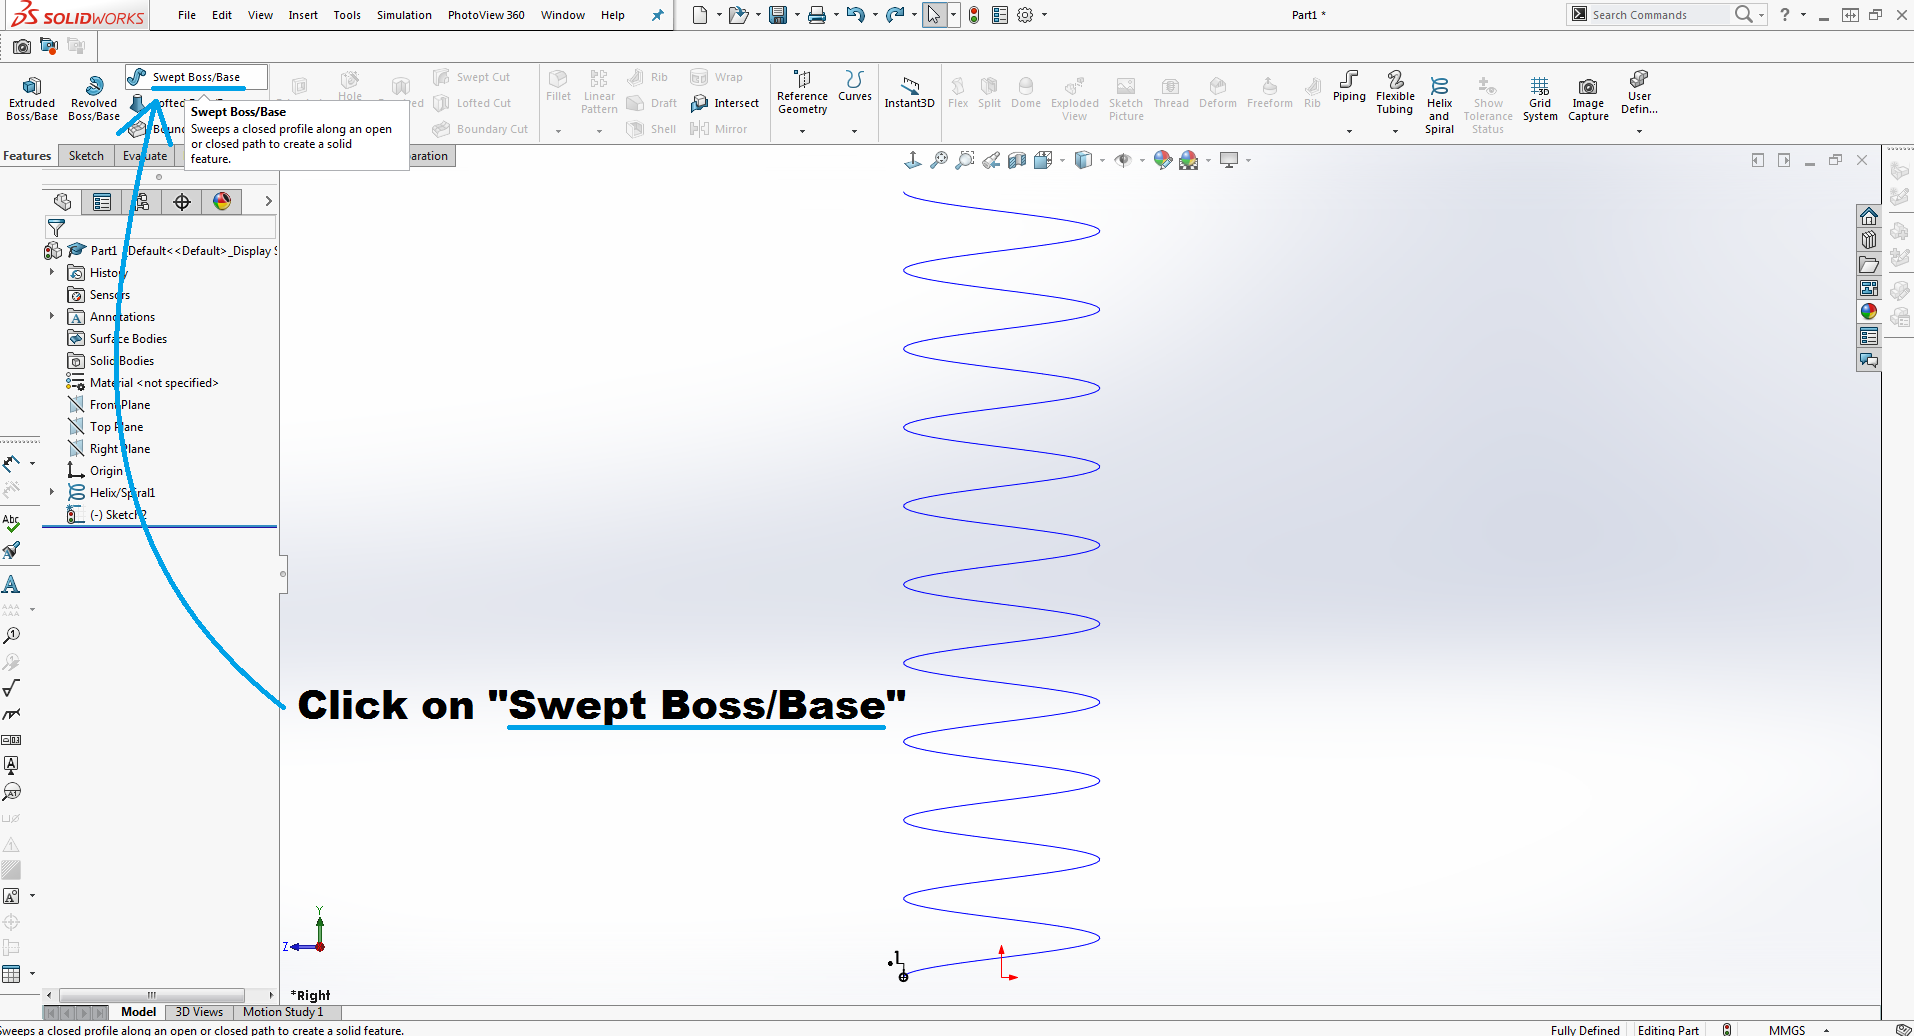The width and height of the screenshot is (1914, 1036).
Task: Click the Grid System icon
Action: [x=1540, y=98]
